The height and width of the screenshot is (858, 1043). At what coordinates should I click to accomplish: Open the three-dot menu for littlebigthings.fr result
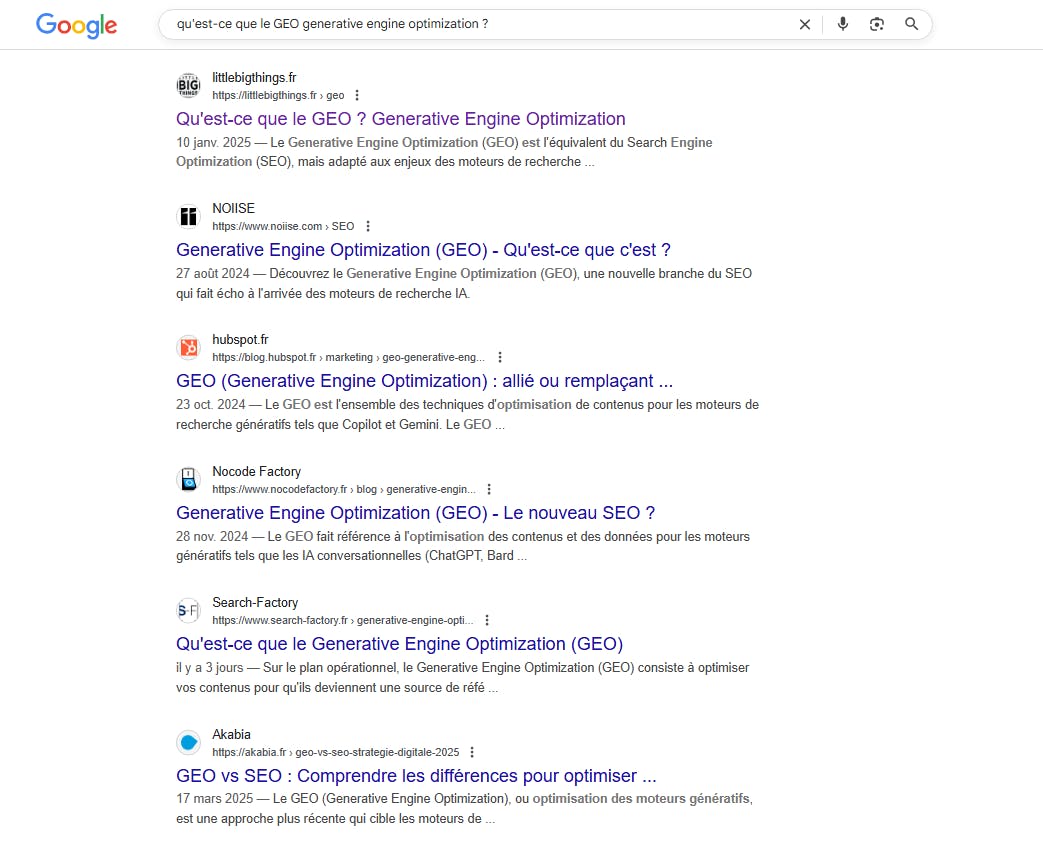click(357, 95)
